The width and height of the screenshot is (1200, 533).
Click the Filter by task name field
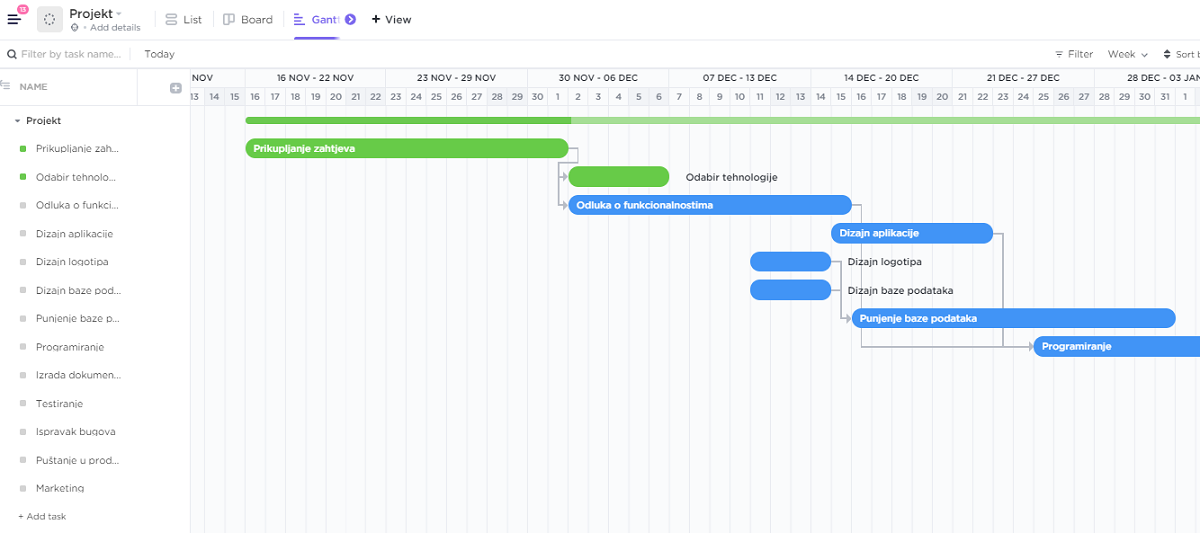[x=70, y=54]
